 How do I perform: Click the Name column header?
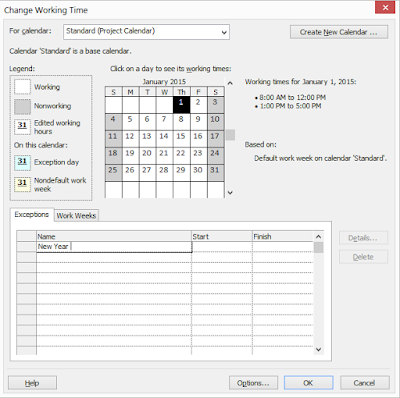pyautogui.click(x=114, y=236)
